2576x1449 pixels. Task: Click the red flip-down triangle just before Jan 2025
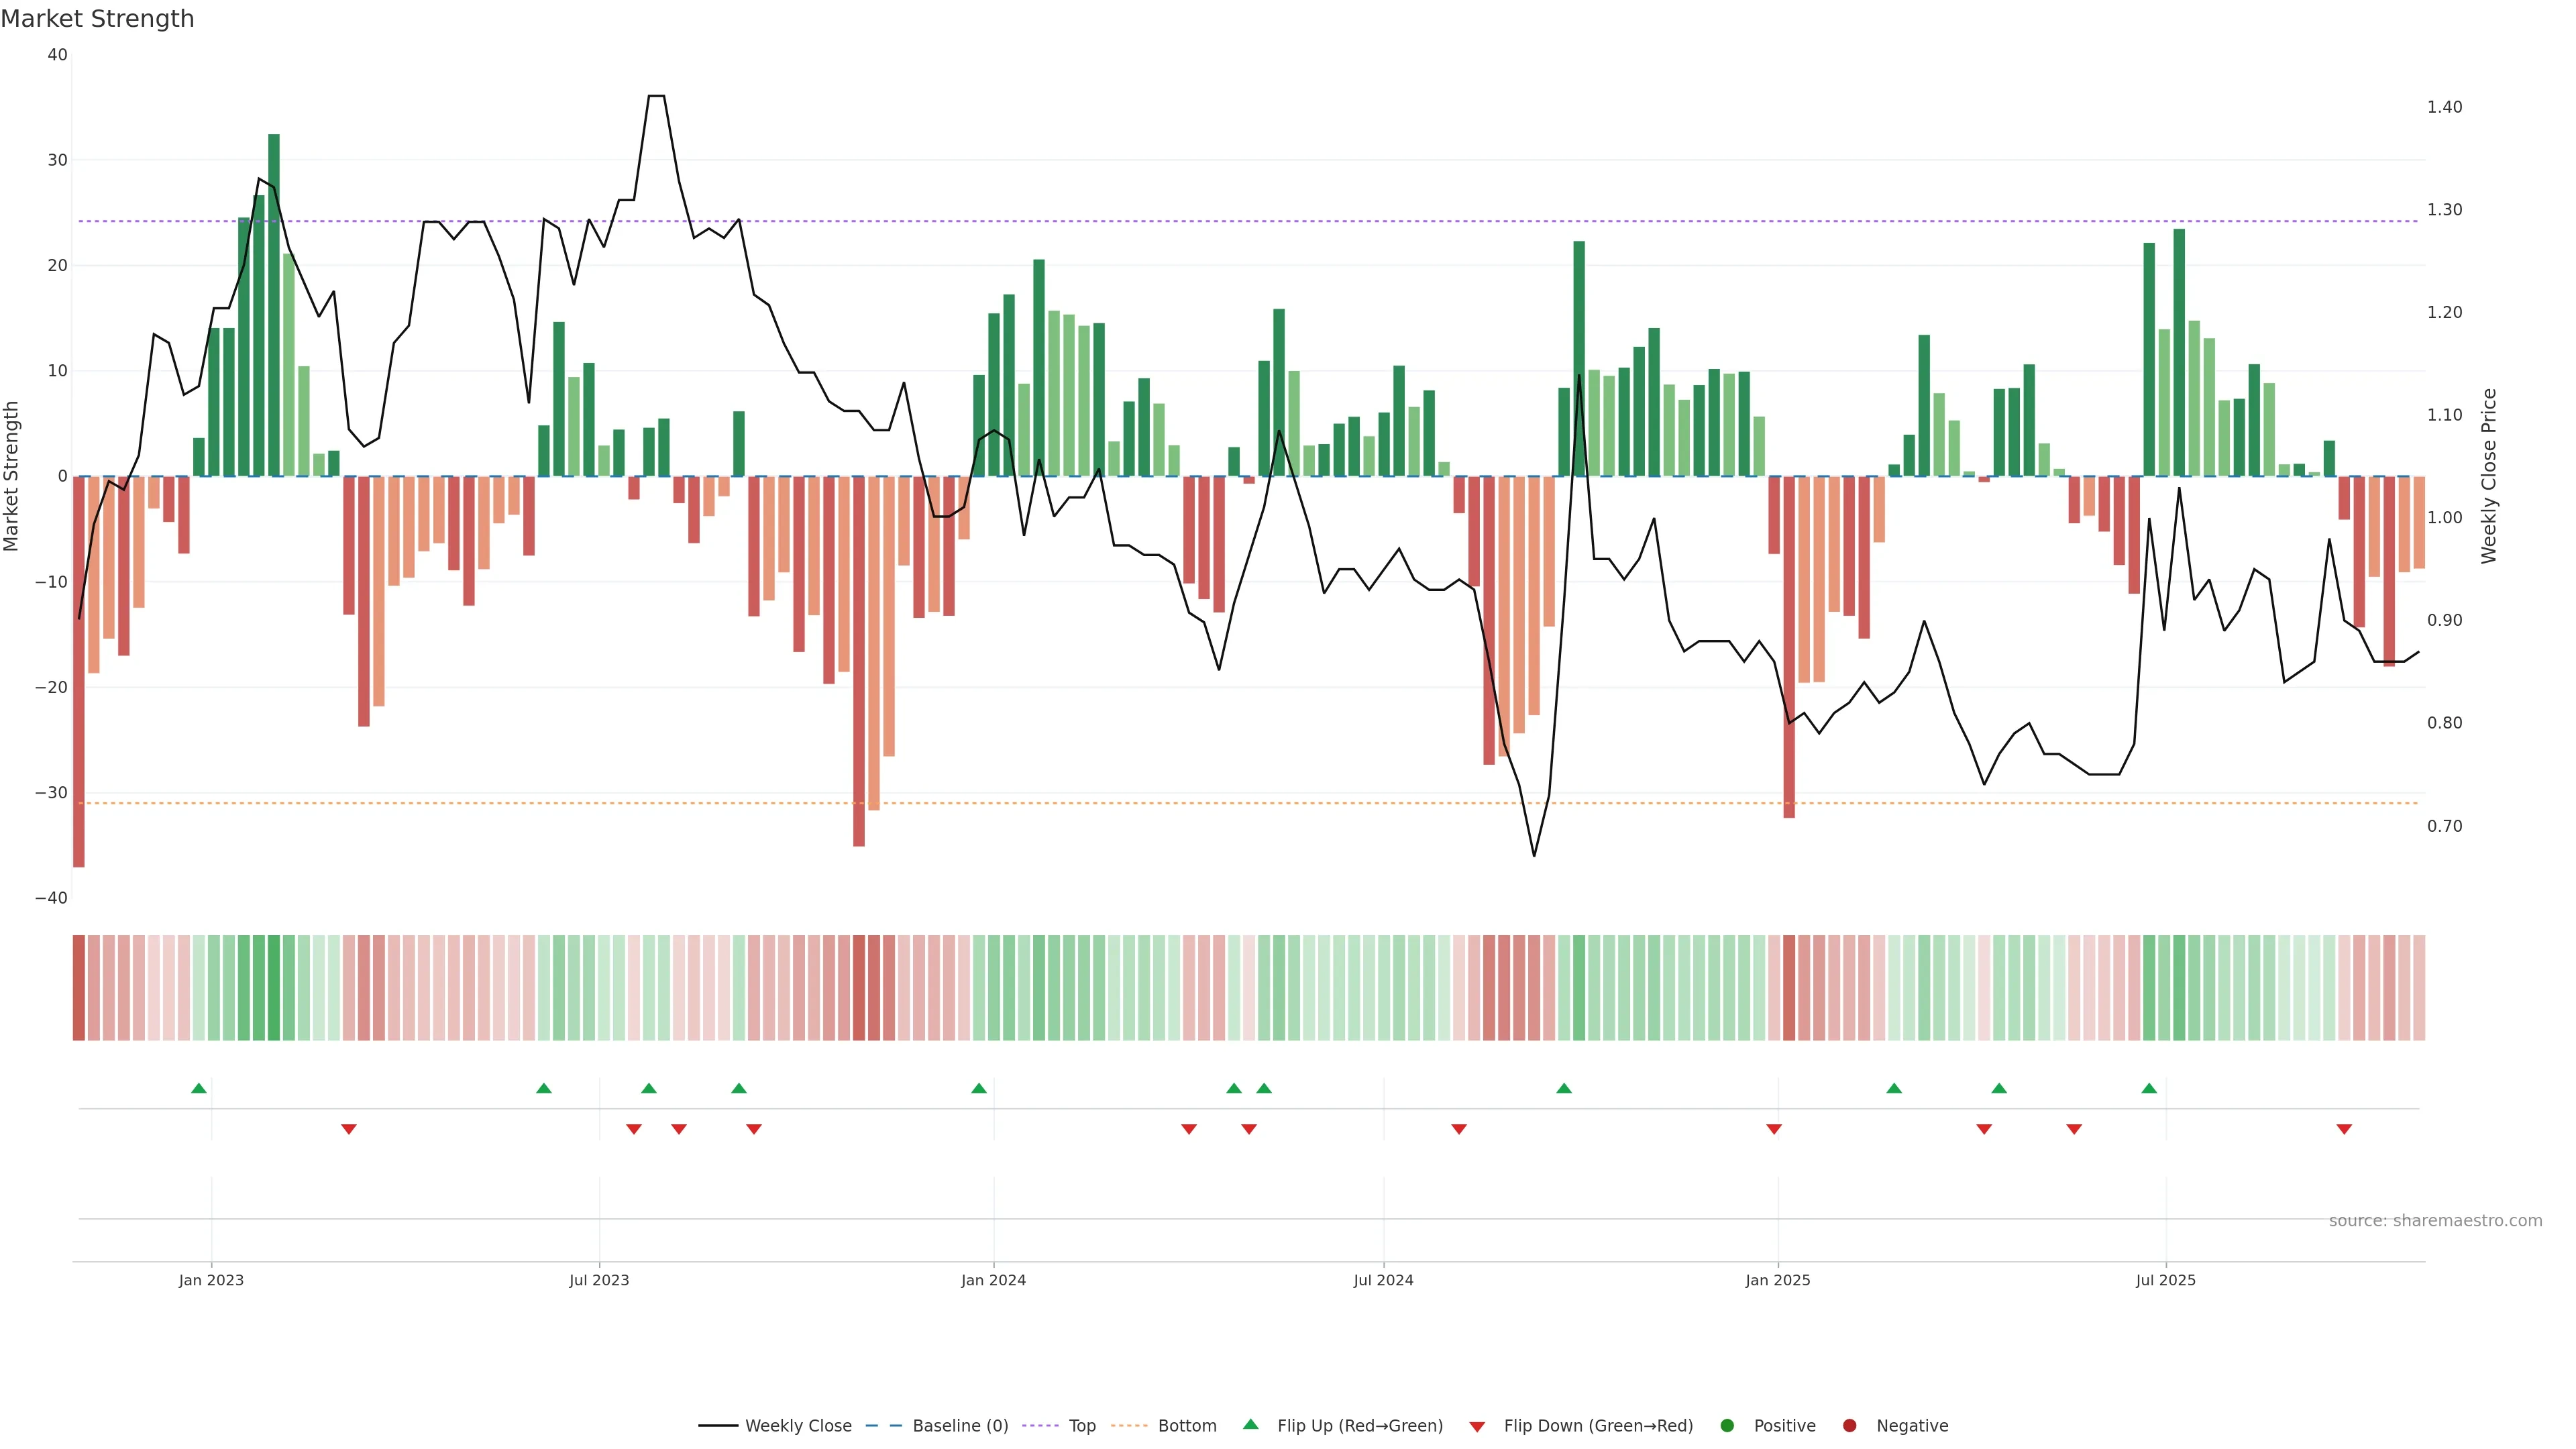tap(1774, 1129)
